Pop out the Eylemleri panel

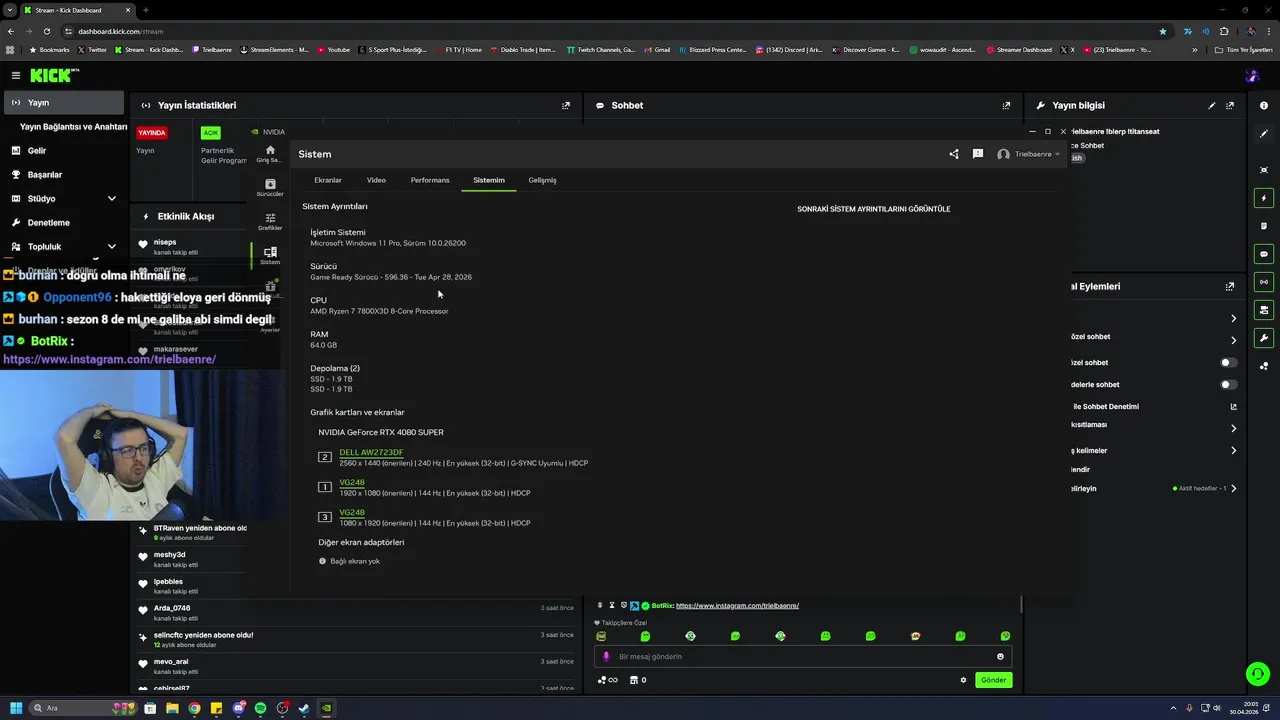pyautogui.click(x=1230, y=286)
